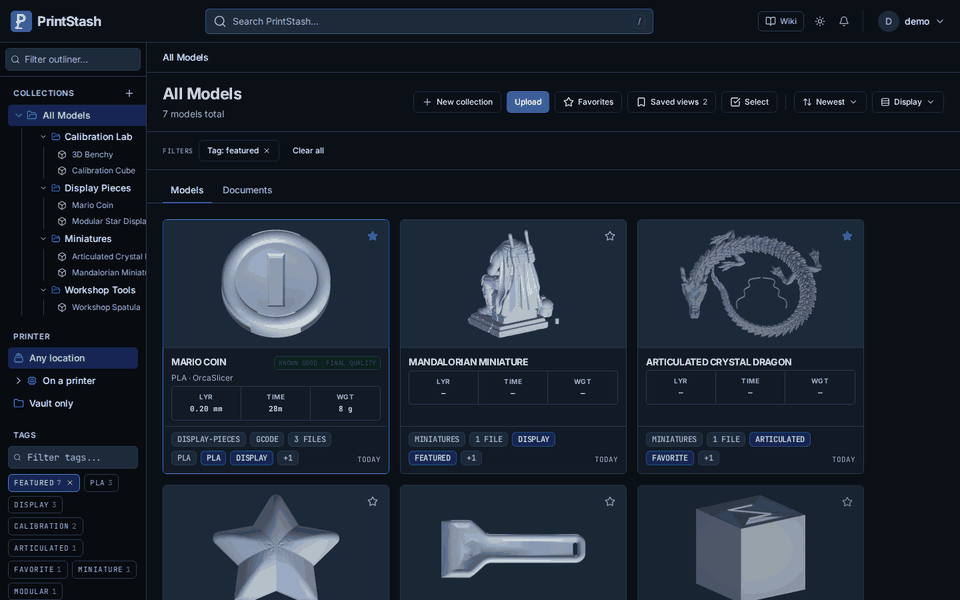Screen dimensions: 960x600
Task: Select Mario Coin in the outliner tree
Action: [92, 205]
